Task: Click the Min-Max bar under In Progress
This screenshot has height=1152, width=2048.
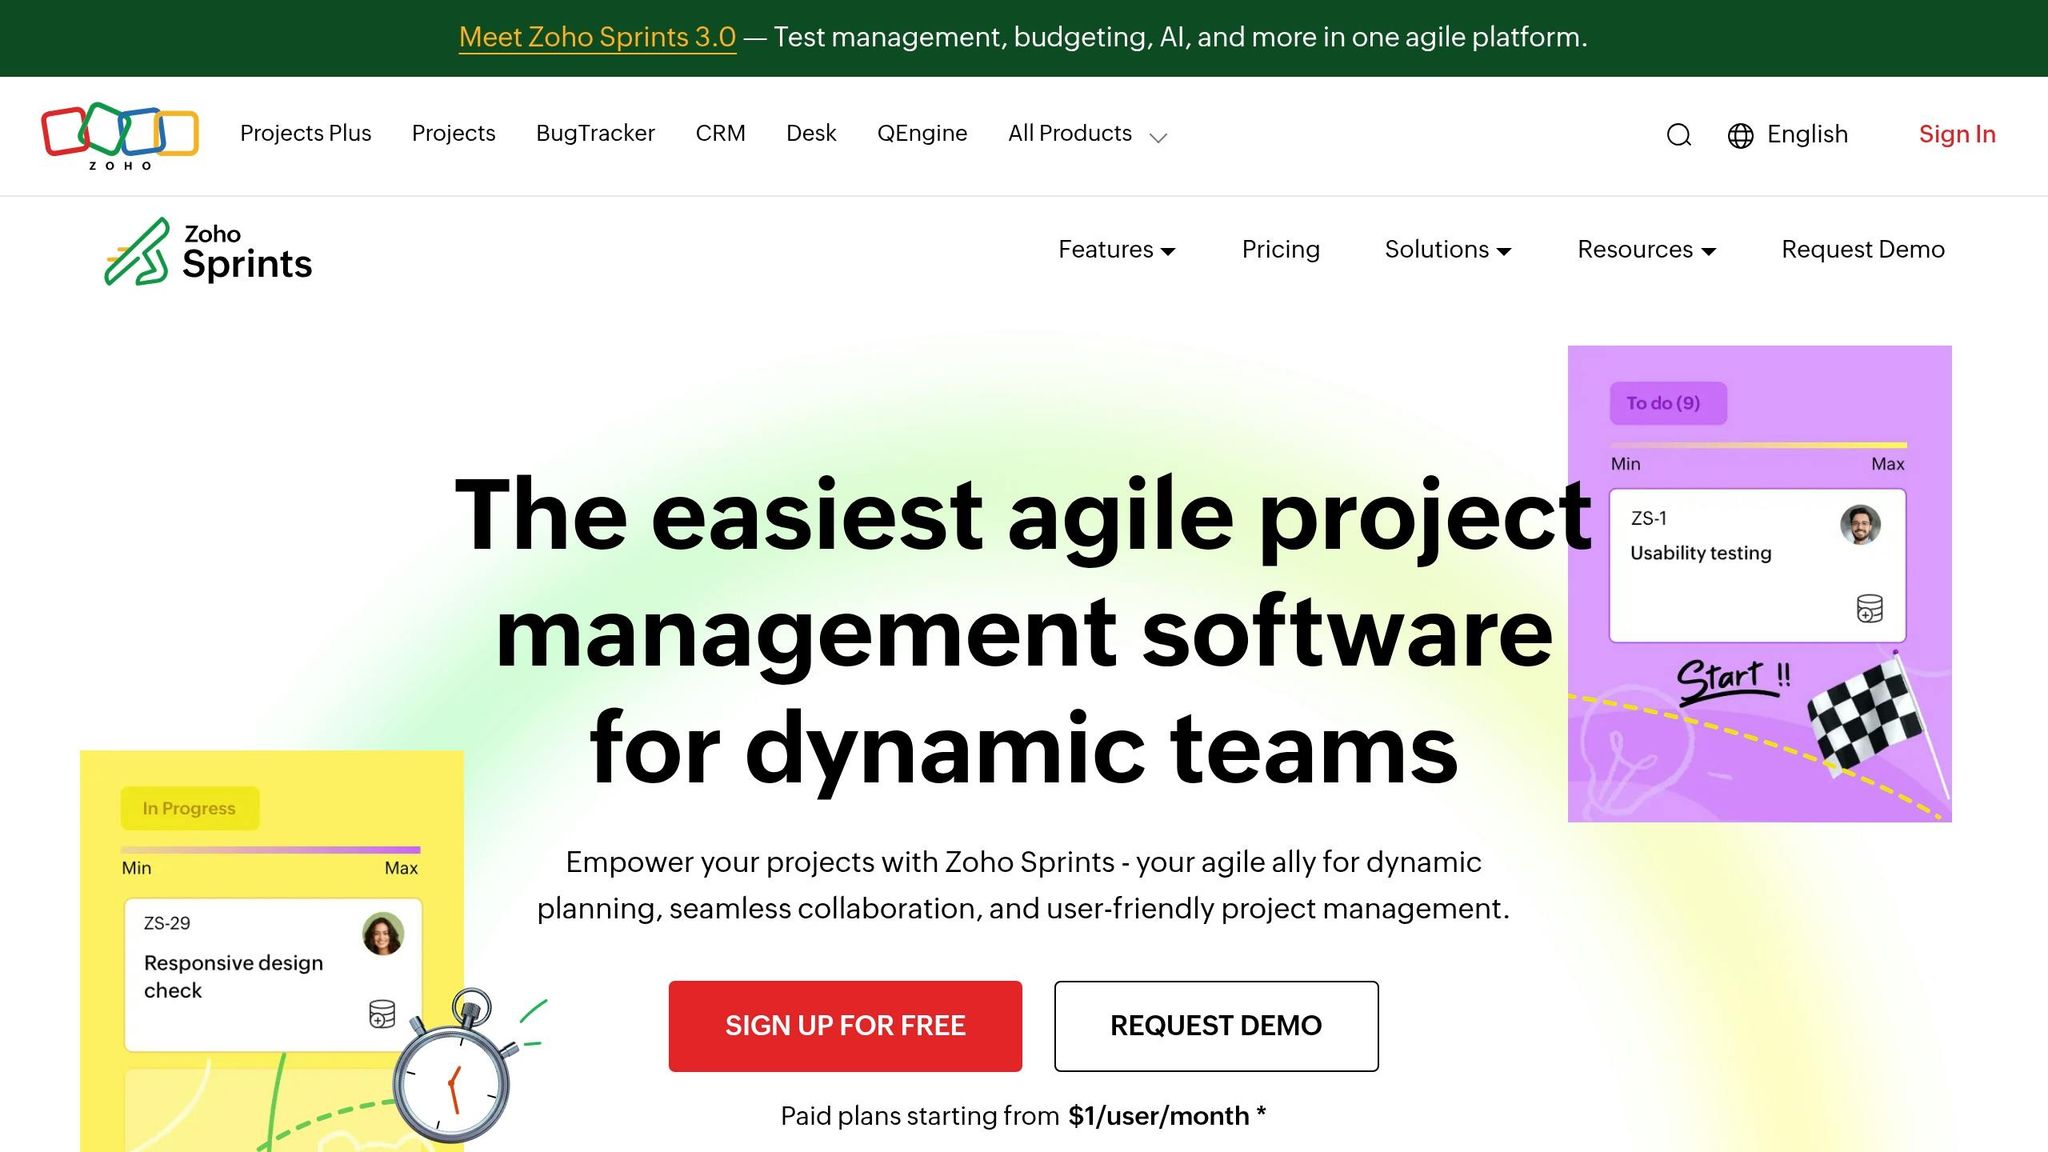Action: [x=271, y=850]
